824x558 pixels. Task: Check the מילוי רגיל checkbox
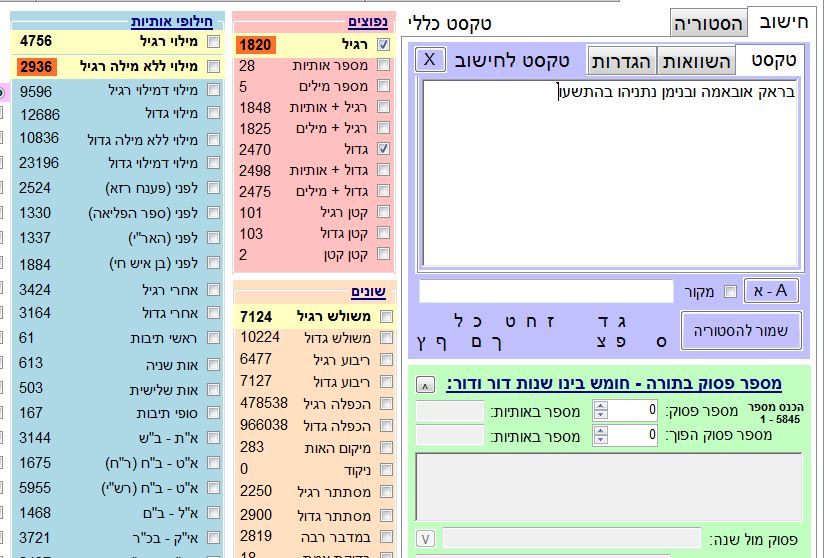213,42
